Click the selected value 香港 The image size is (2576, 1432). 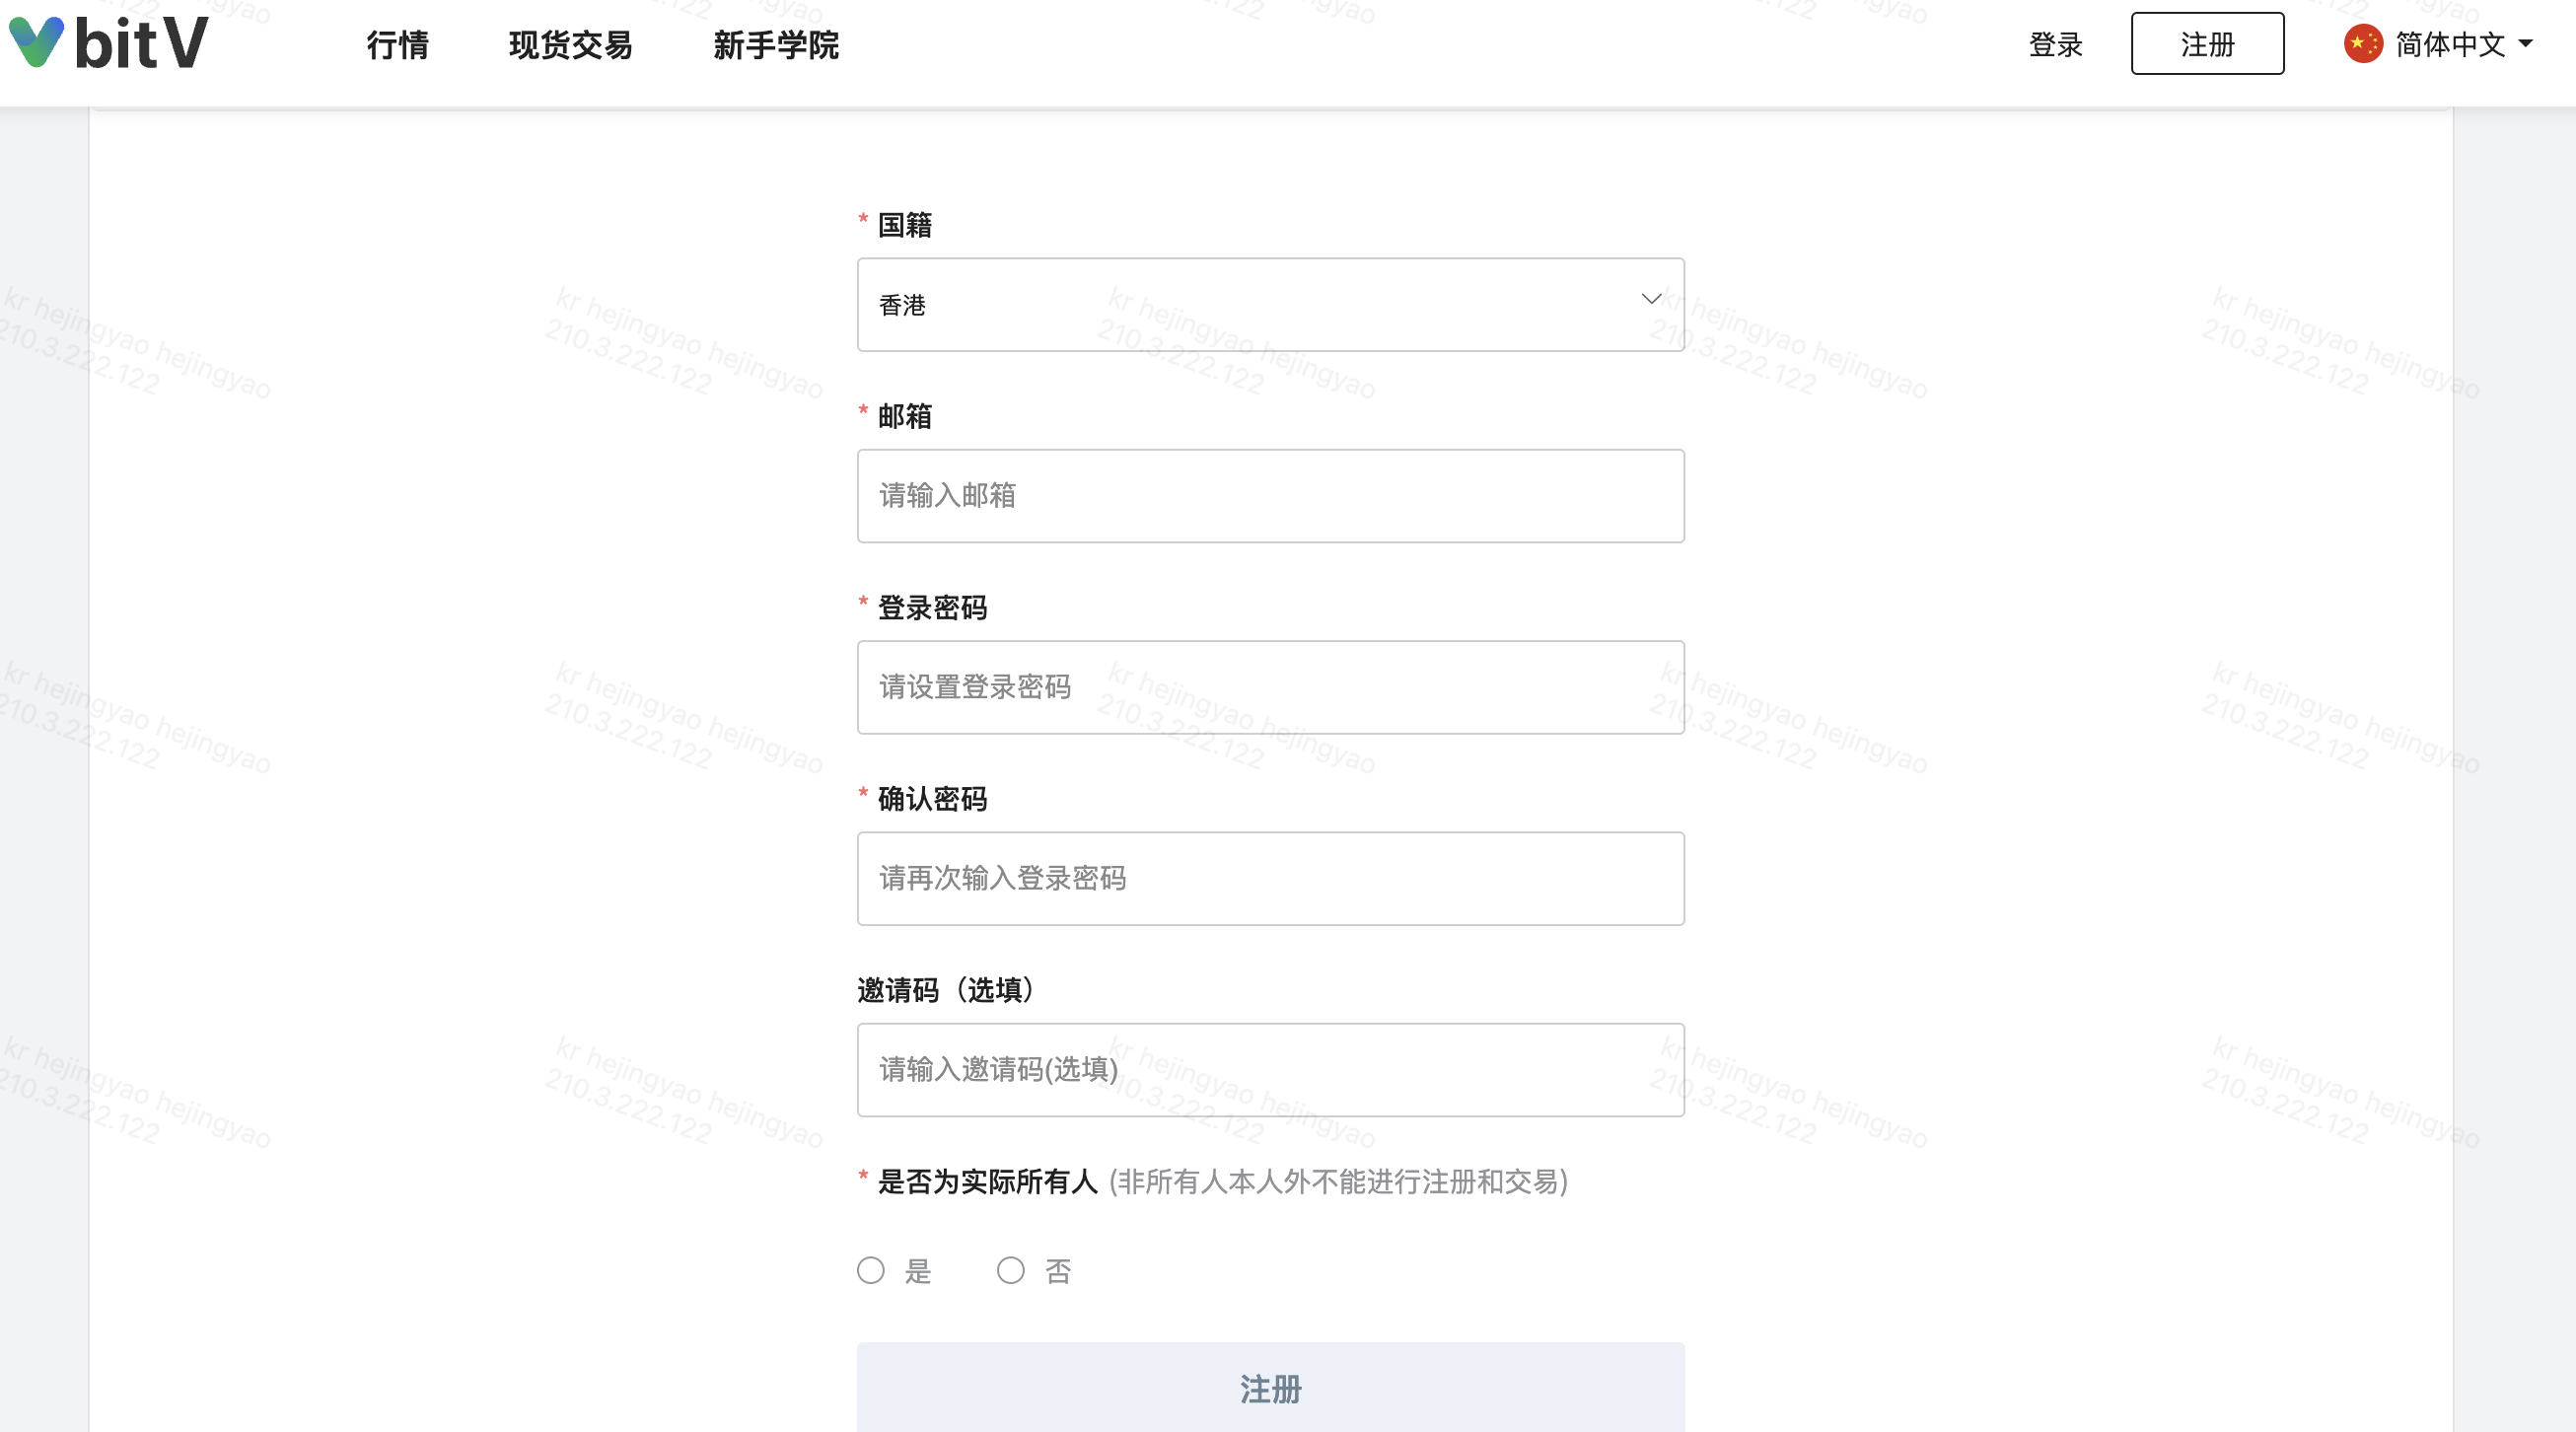pos(901,305)
